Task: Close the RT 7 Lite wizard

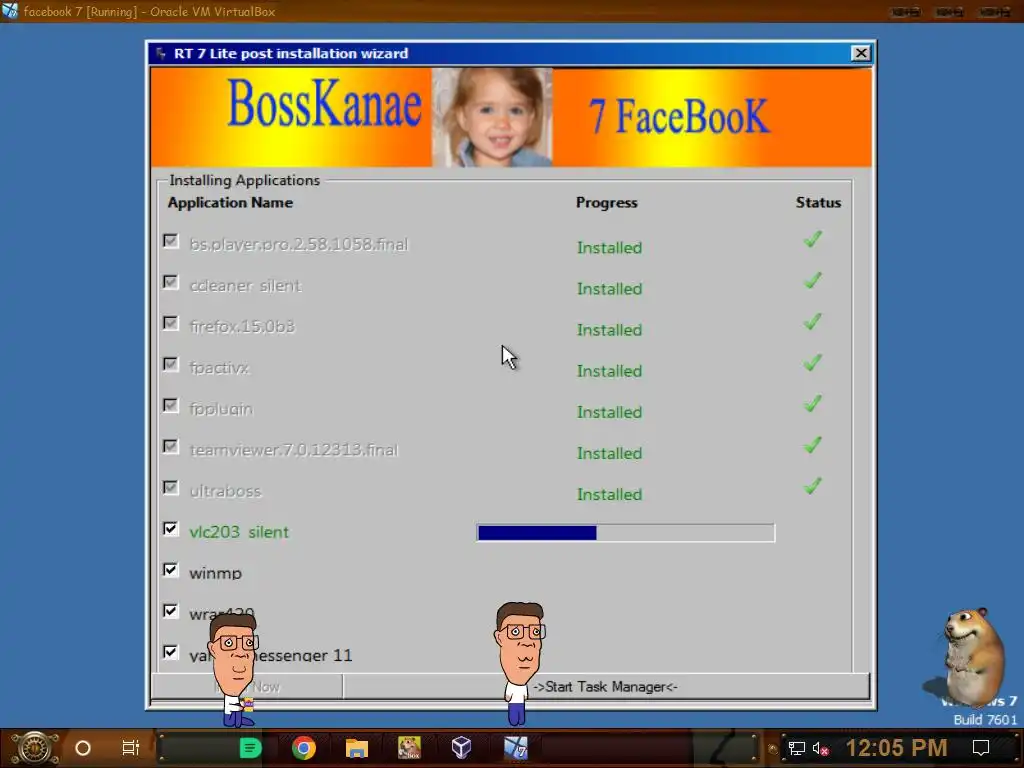Action: 861,54
